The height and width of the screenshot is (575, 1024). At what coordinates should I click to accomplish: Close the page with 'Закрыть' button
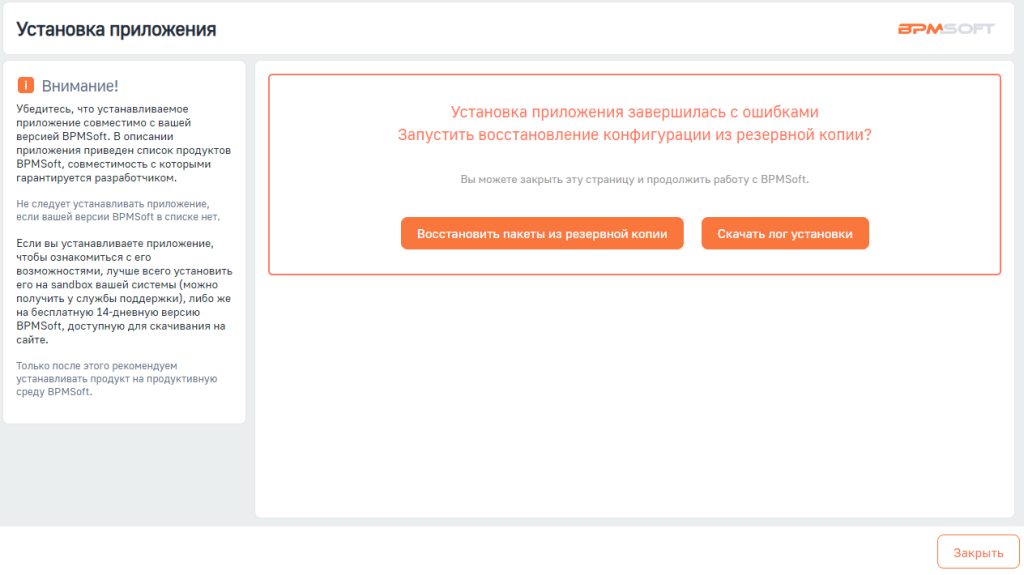(978, 552)
